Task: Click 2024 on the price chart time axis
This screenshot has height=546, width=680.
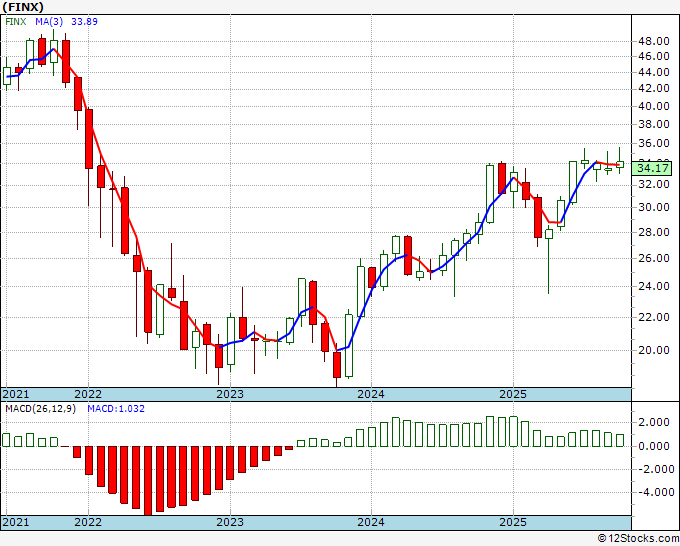Action: point(371,394)
